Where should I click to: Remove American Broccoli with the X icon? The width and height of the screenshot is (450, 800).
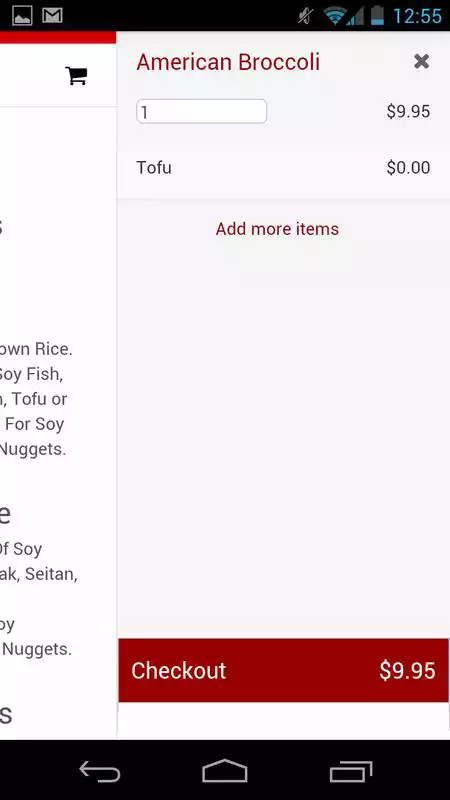tap(421, 62)
